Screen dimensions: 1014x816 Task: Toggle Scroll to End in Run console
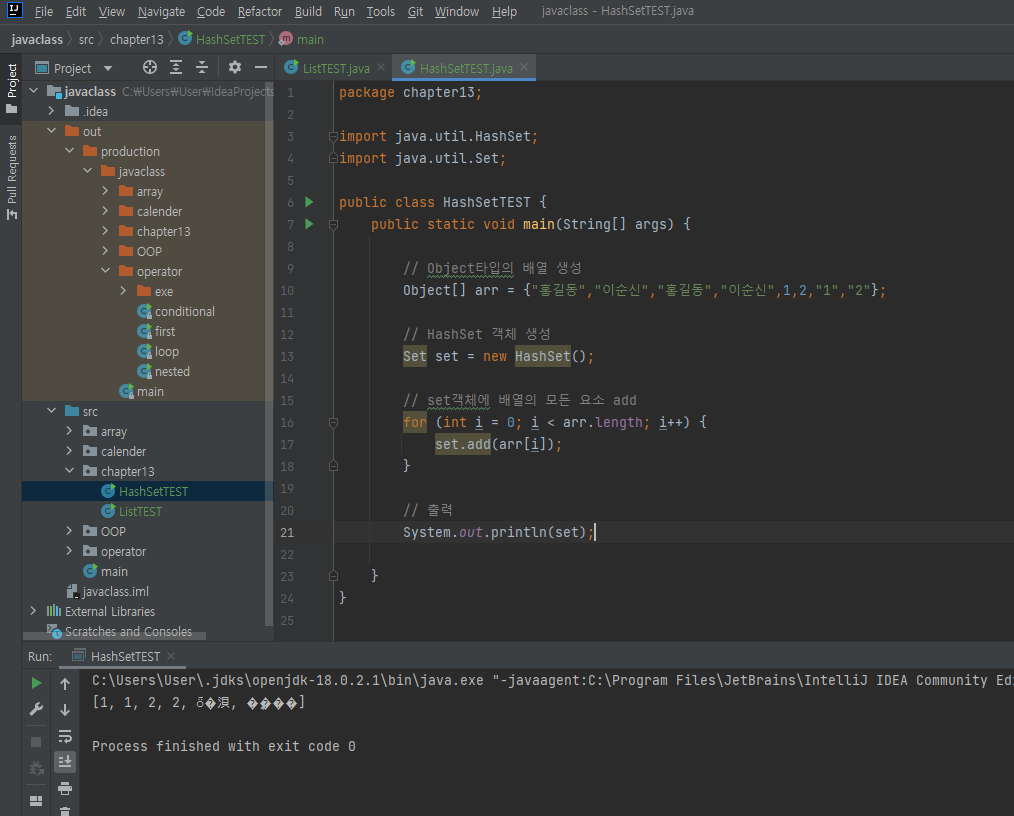(65, 762)
